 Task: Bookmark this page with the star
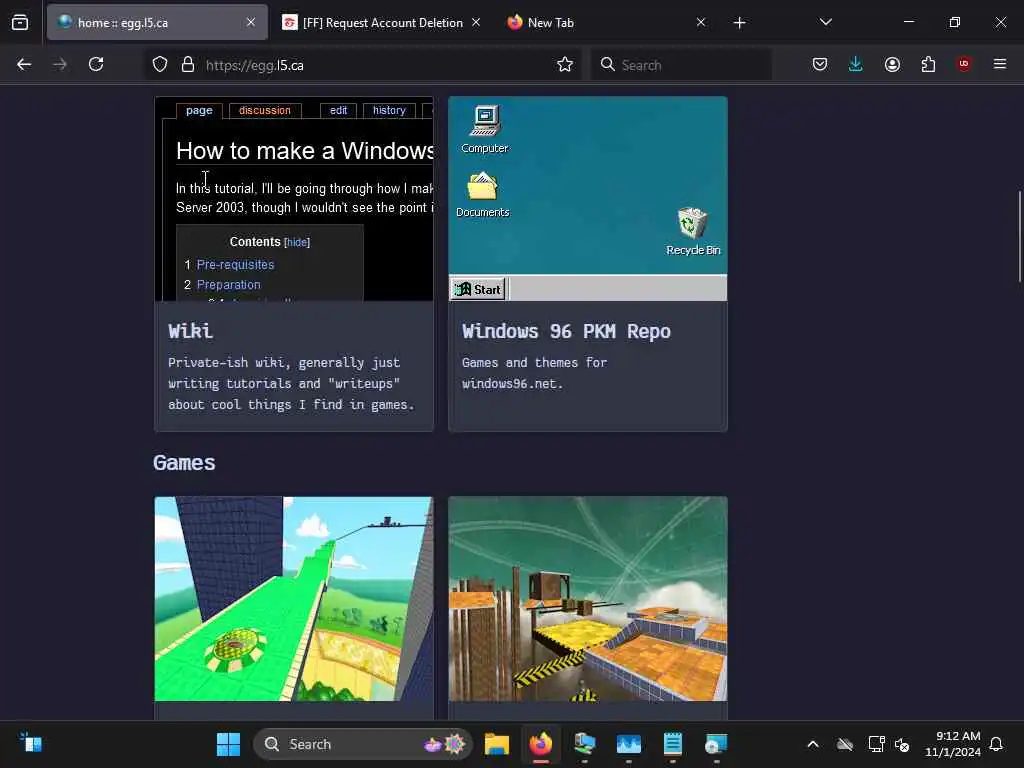[x=565, y=65]
